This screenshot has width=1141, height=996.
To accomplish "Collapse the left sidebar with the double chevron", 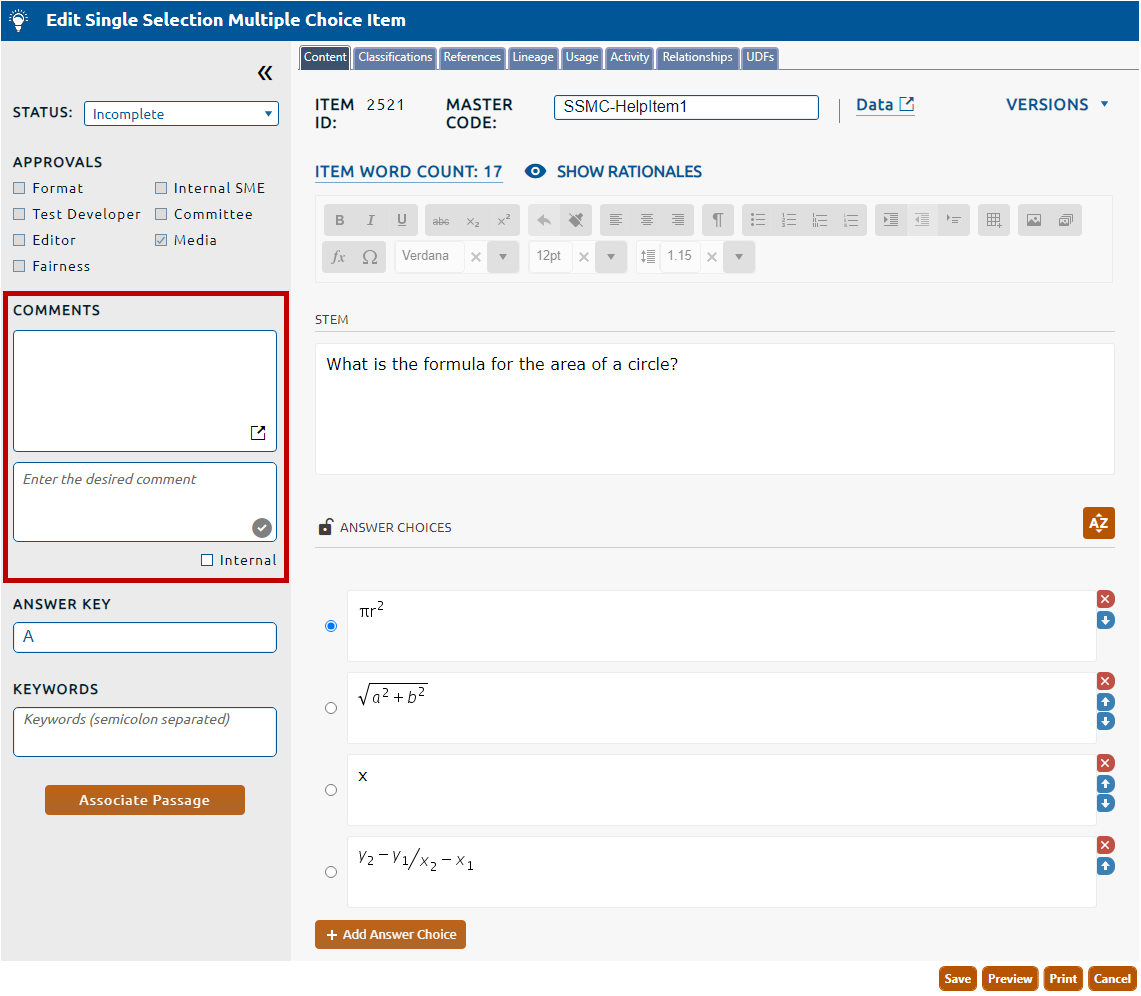I will coord(264,73).
